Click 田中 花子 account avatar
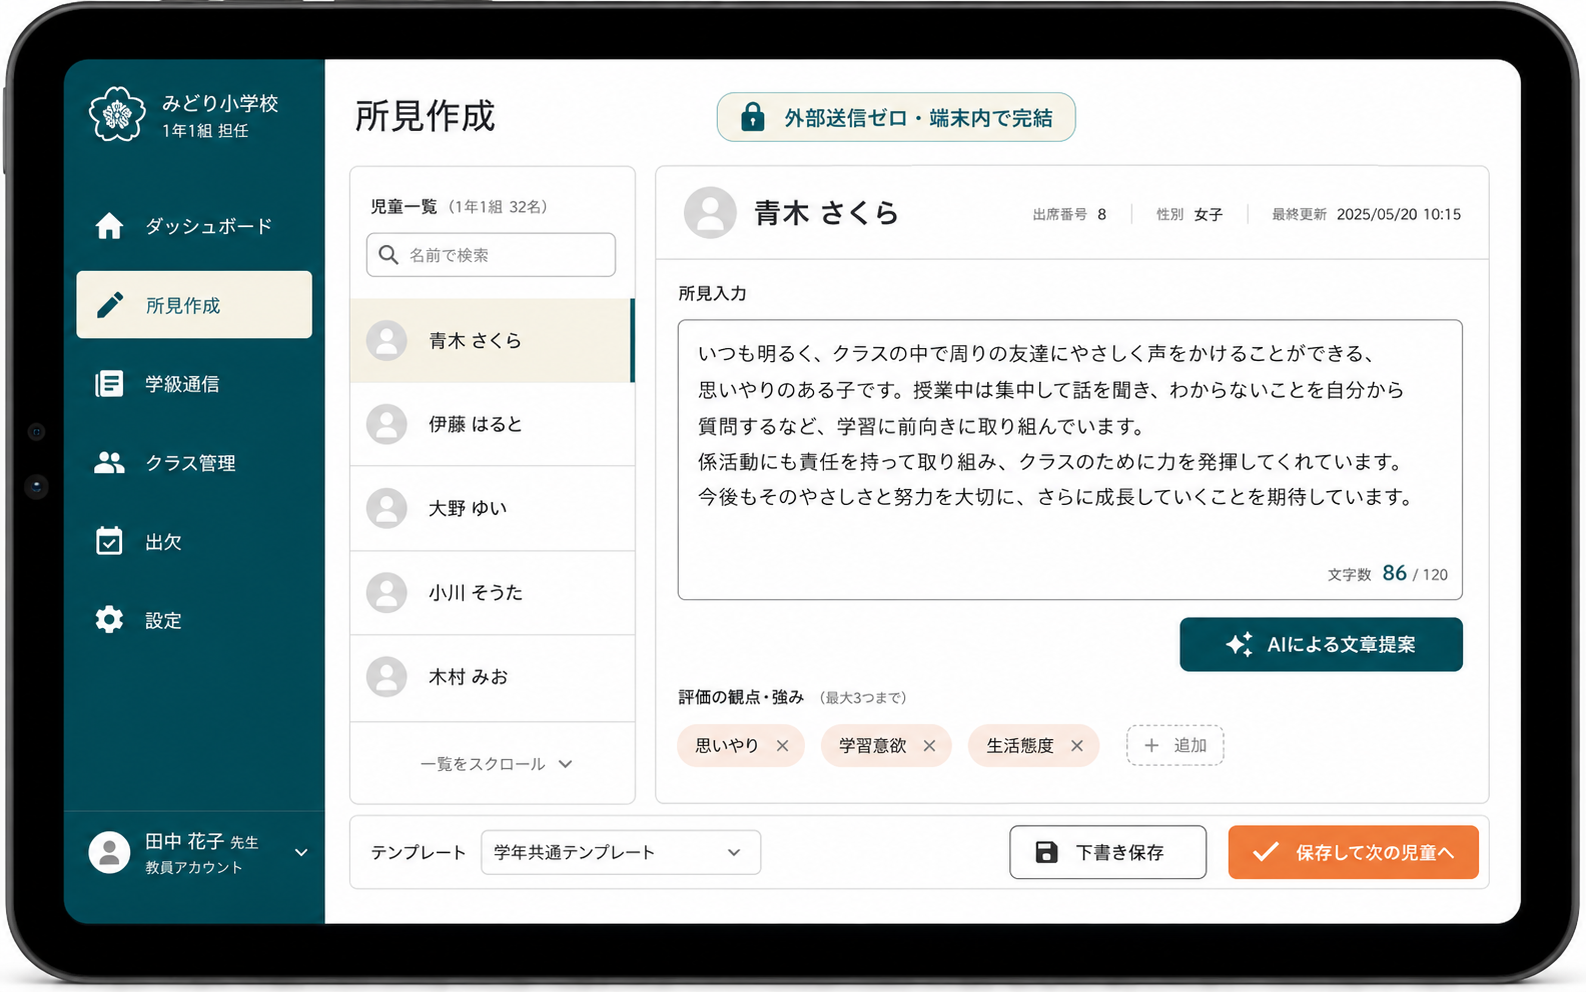 (x=110, y=853)
